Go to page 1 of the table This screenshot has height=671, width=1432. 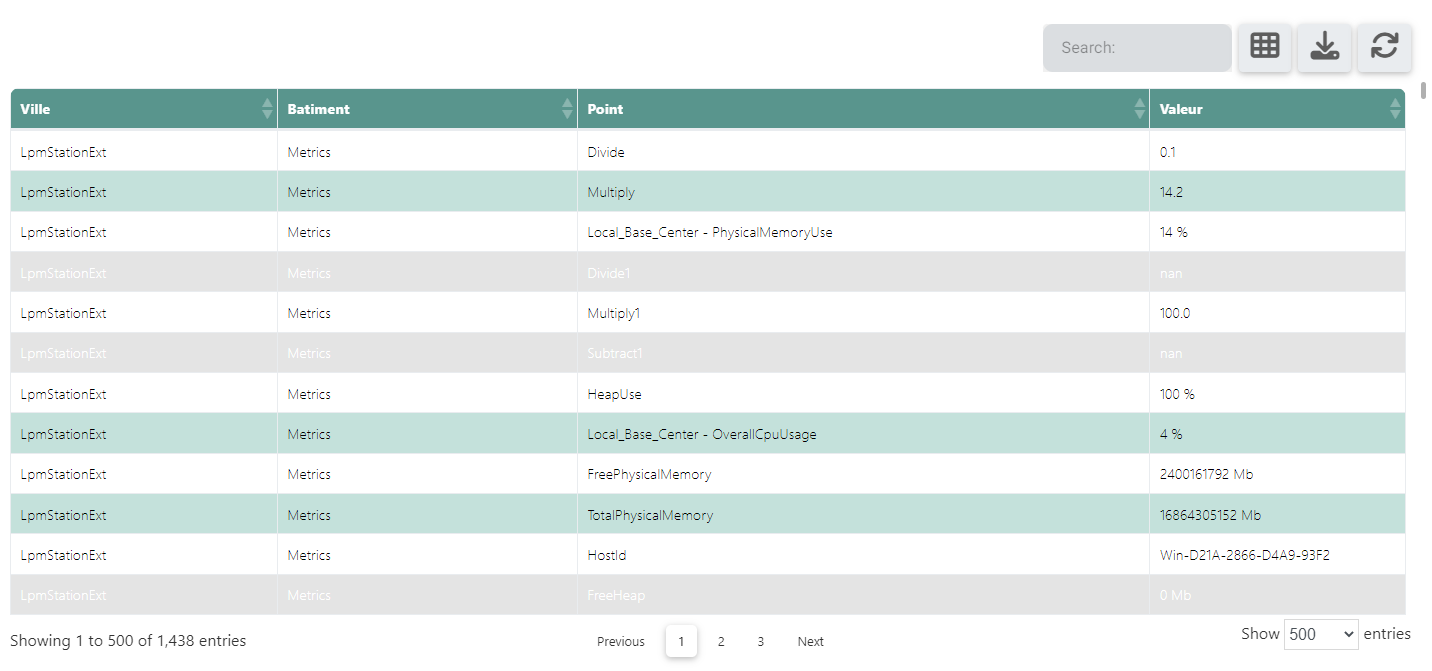coord(681,641)
